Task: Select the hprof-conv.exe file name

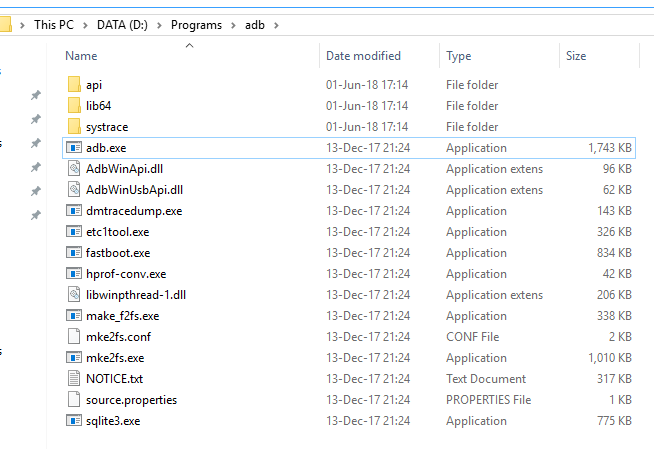Action: [126, 274]
